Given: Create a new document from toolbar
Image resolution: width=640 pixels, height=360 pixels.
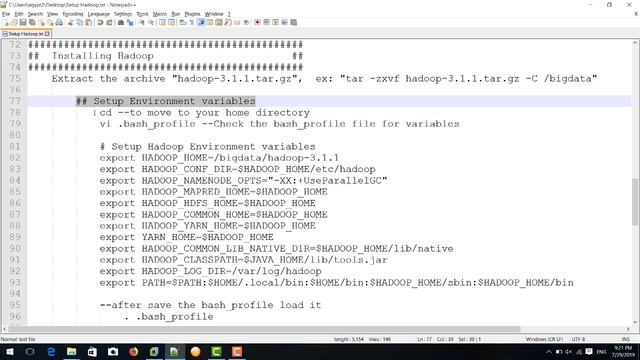Looking at the screenshot, I should (x=6, y=22).
